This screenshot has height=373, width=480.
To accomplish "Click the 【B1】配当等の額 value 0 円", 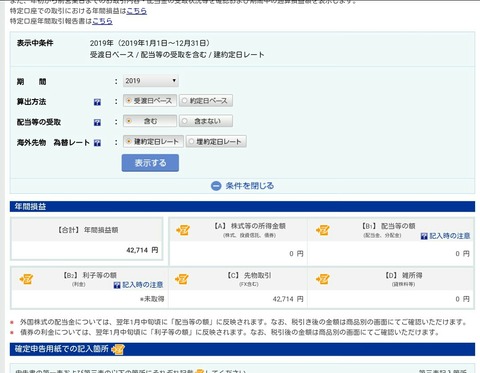I will 463,254.
